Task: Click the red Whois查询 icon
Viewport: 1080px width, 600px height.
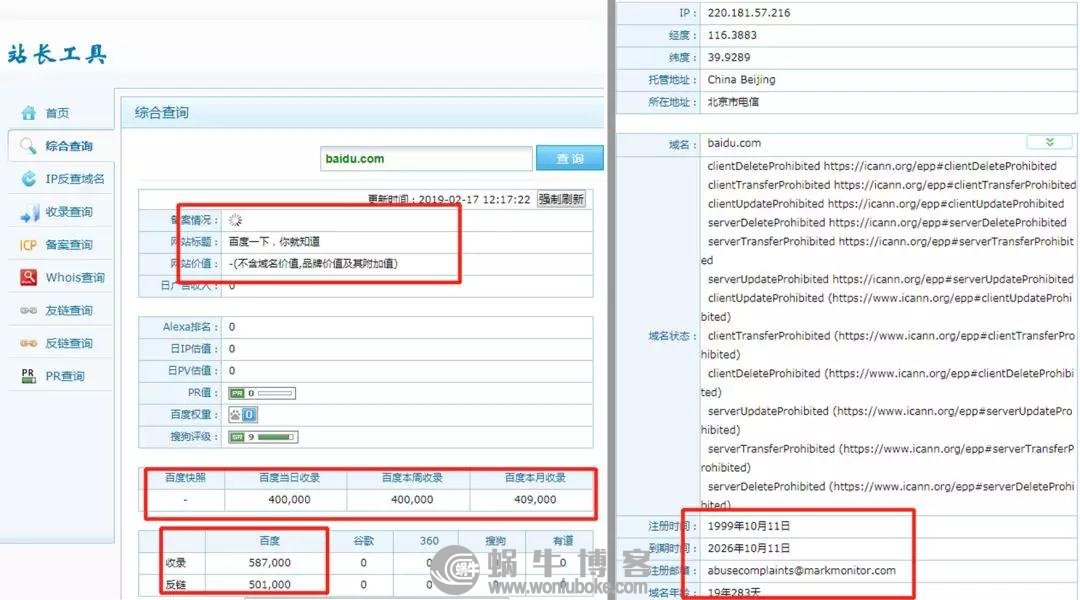Action: click(x=28, y=277)
